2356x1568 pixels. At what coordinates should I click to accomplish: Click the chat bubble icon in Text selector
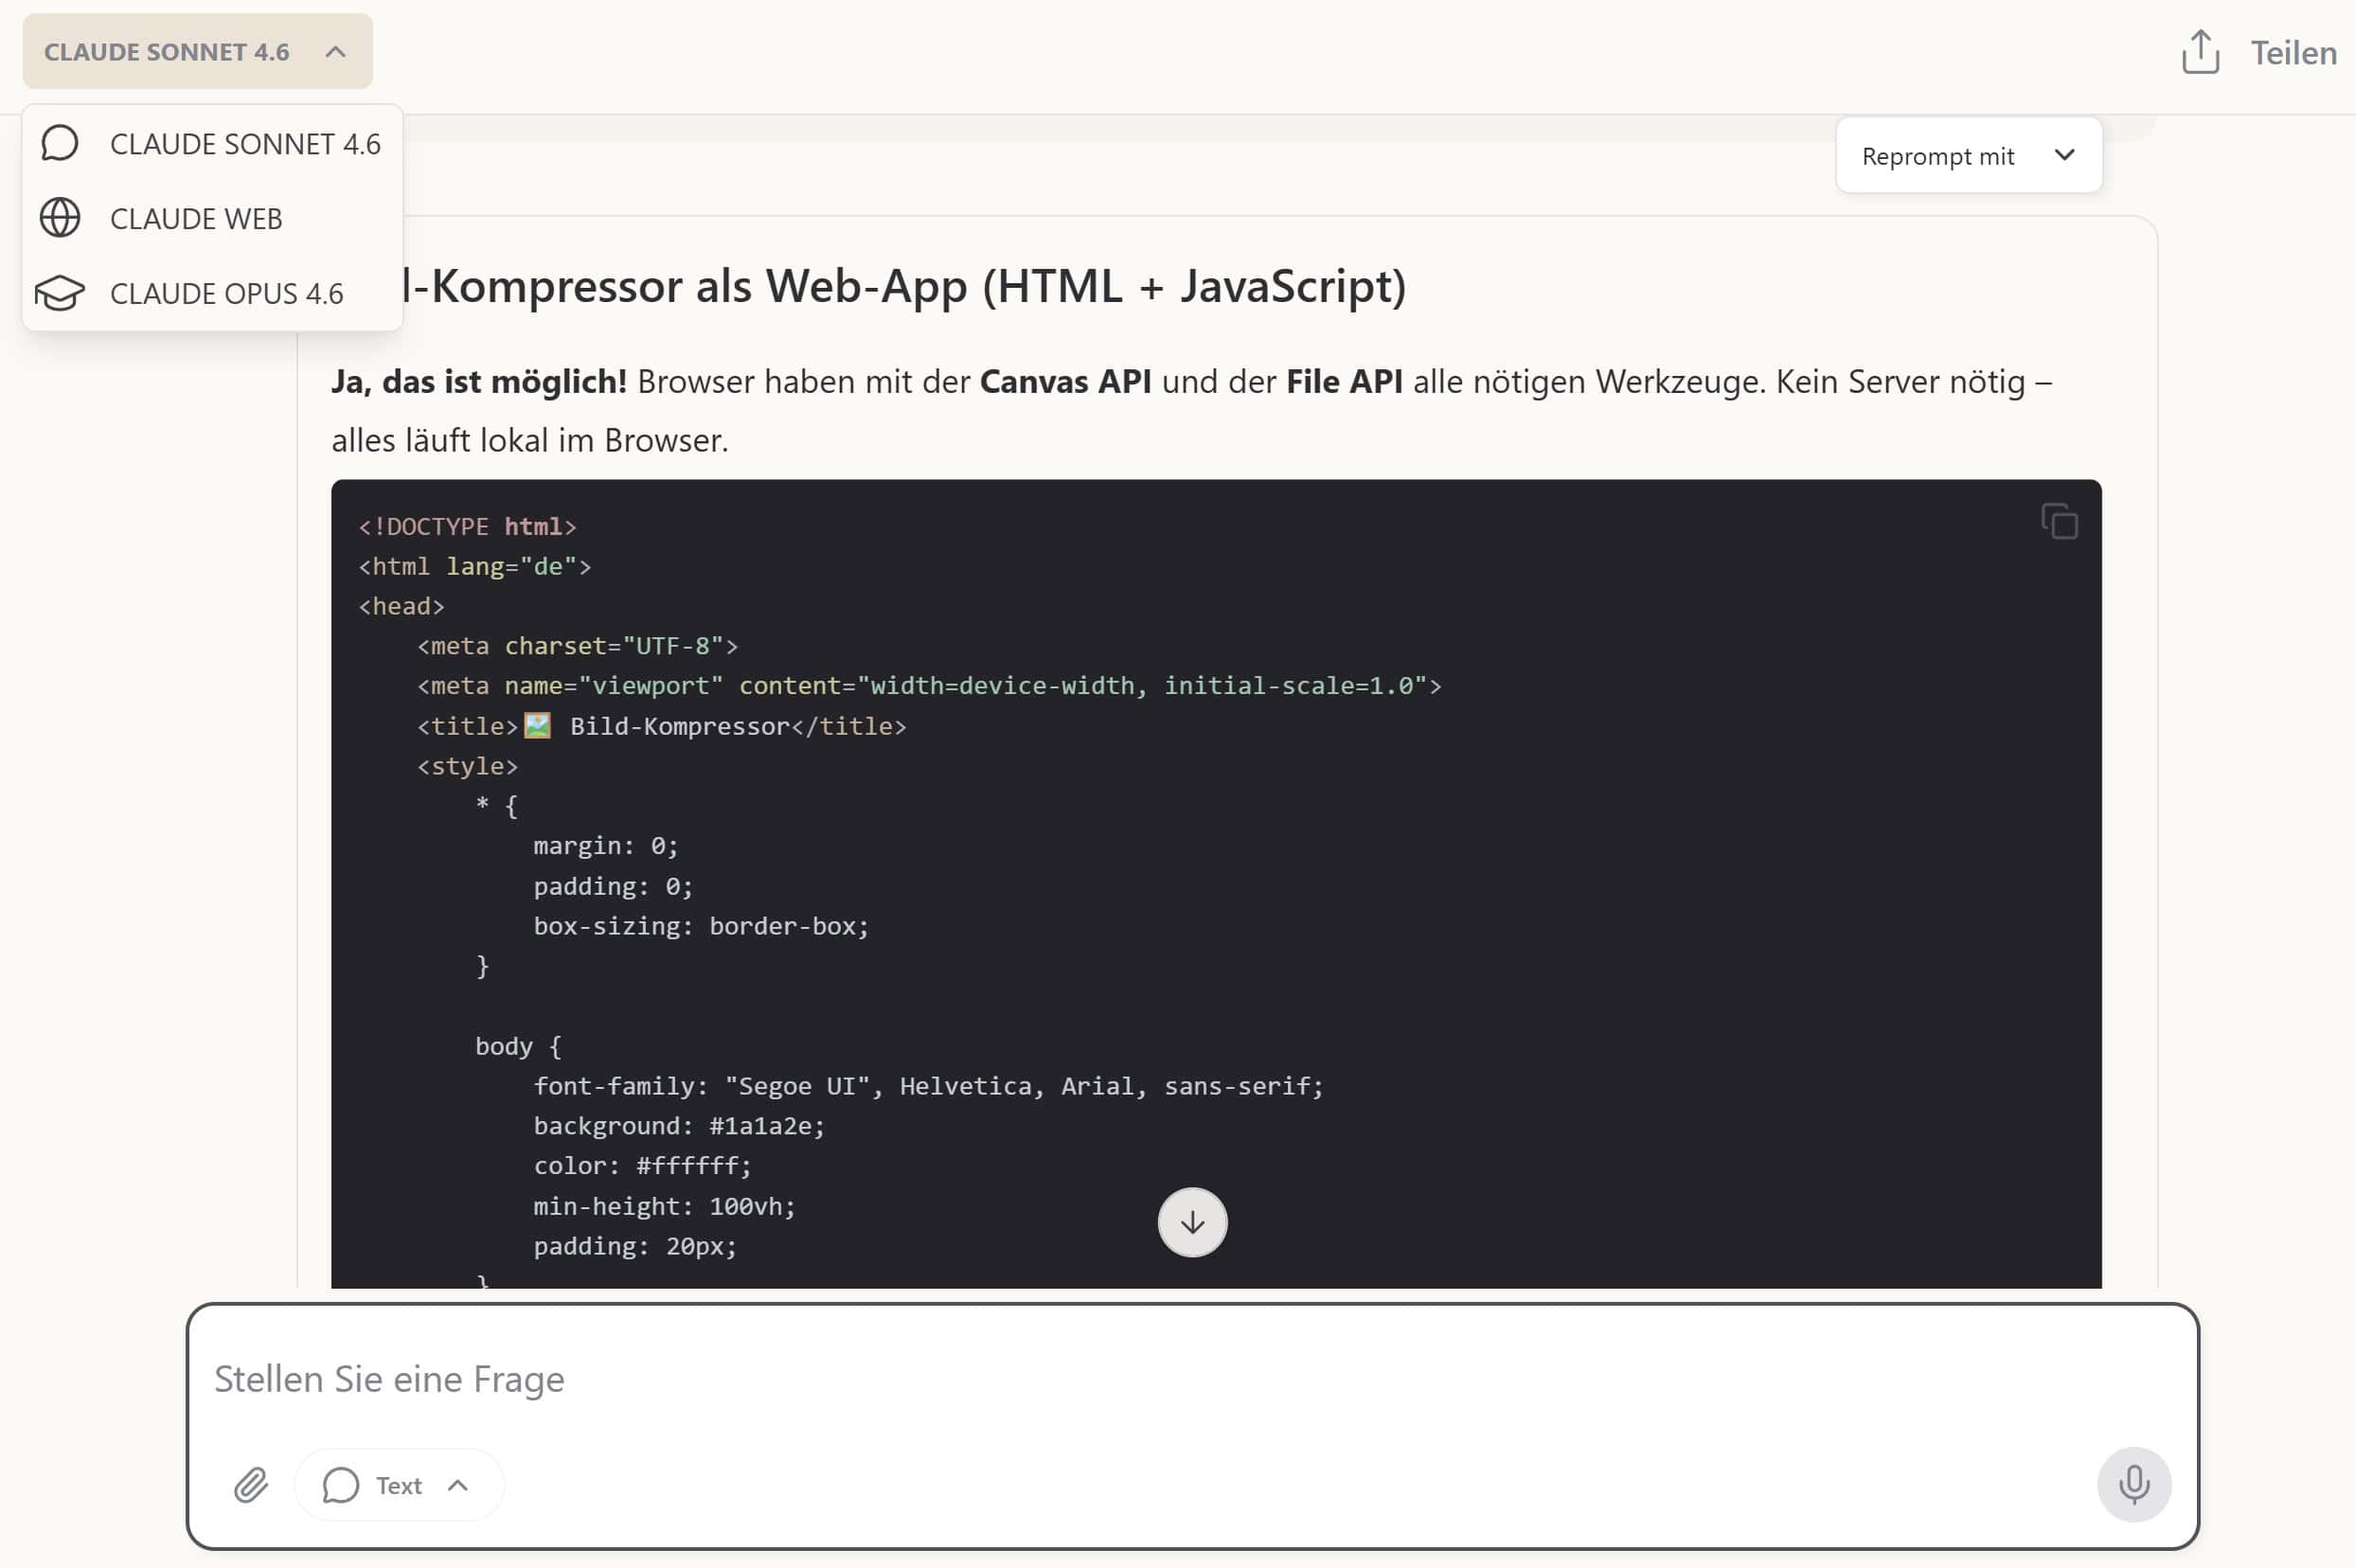[341, 1485]
